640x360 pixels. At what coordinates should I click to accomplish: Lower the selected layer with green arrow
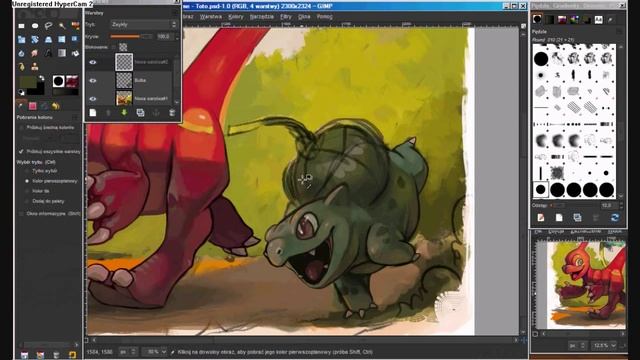point(124,113)
